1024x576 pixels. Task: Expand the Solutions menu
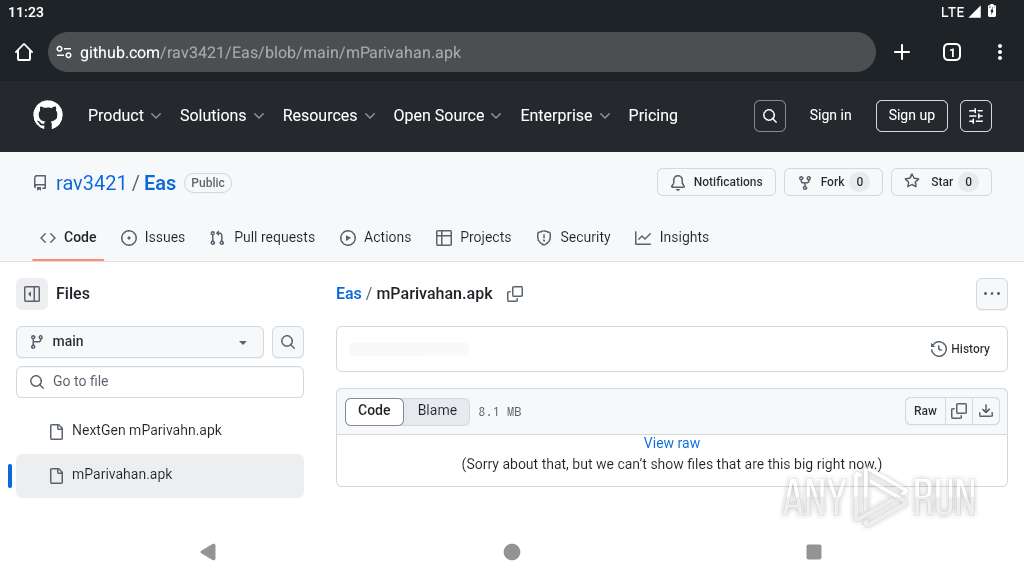point(222,116)
